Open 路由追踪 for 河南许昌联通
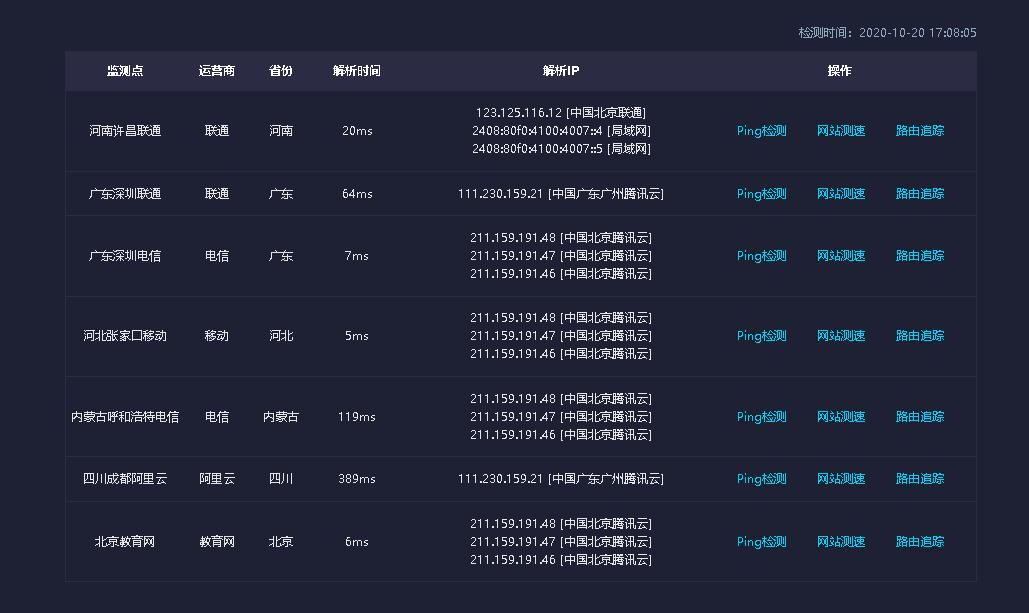Screen dimensions: 1029x613 click(x=919, y=130)
